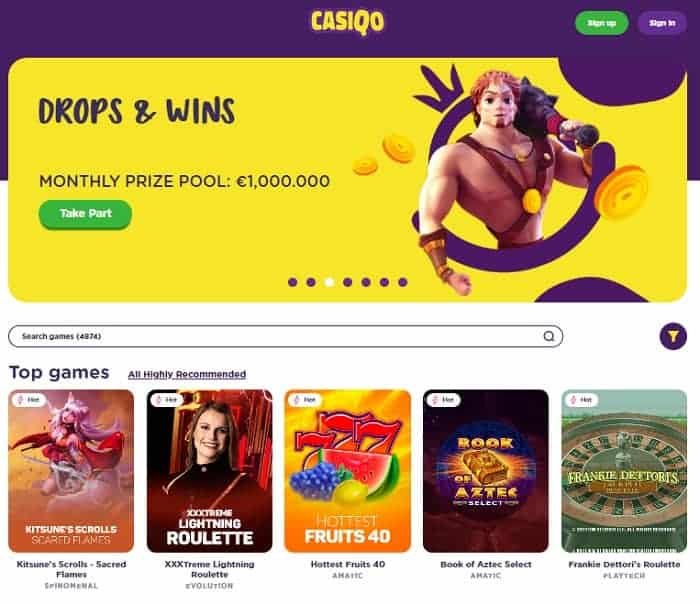
Task: Open the game filter funnel icon
Action: (x=673, y=336)
